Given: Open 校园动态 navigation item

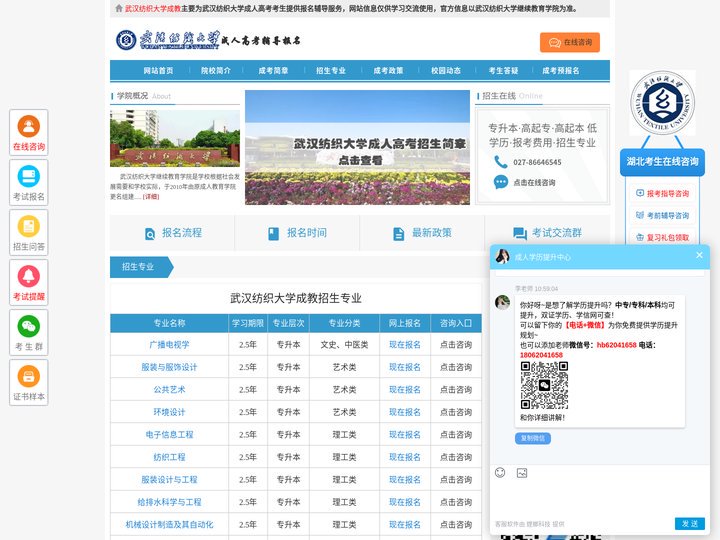Looking at the screenshot, I should tap(446, 71).
